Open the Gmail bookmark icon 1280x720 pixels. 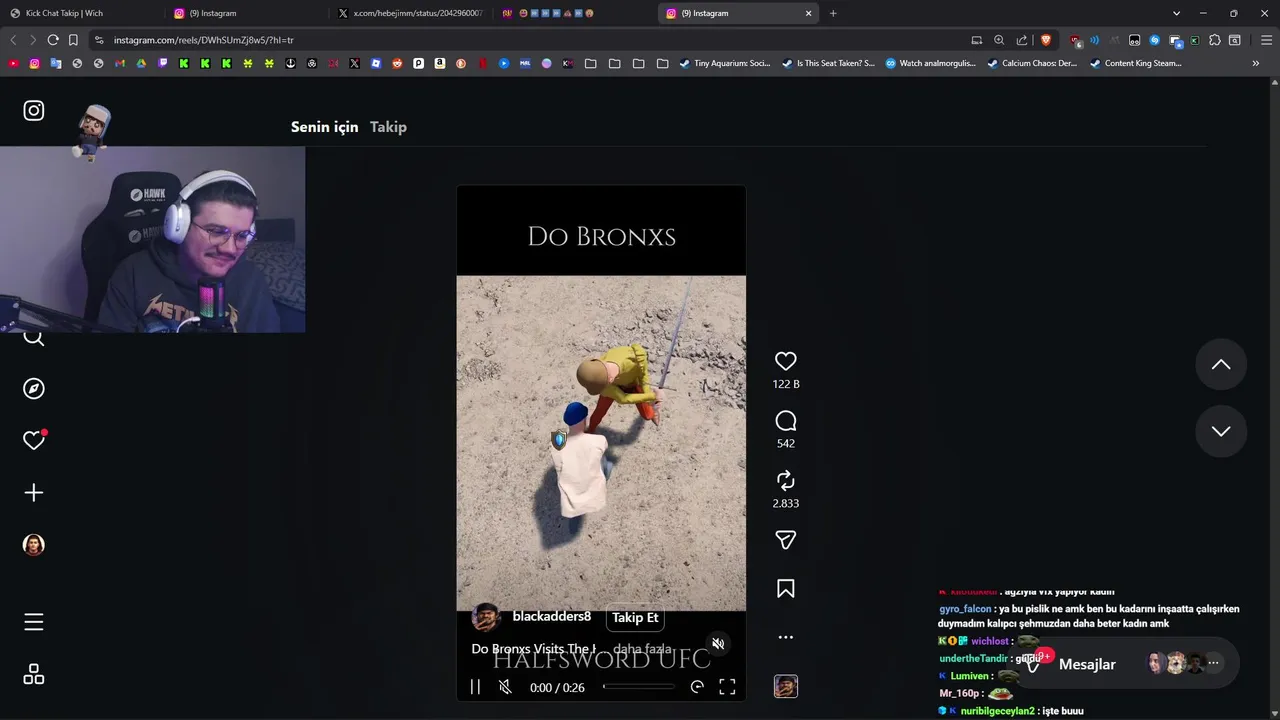click(120, 63)
